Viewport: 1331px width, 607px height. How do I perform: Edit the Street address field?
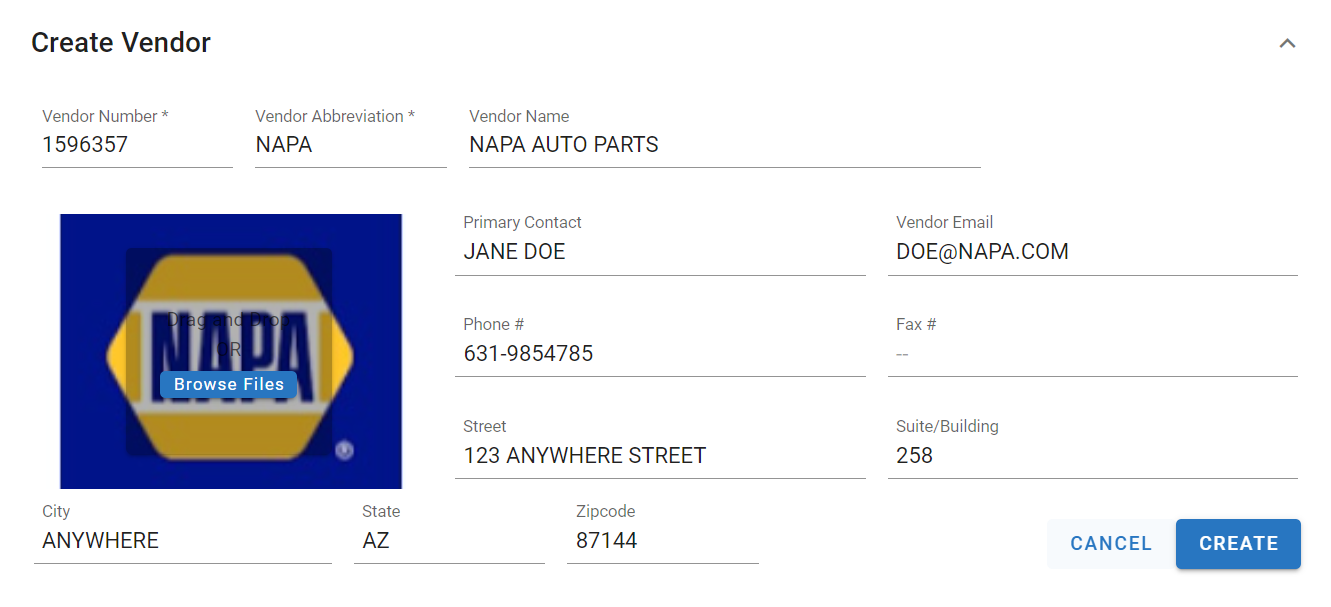(660, 456)
